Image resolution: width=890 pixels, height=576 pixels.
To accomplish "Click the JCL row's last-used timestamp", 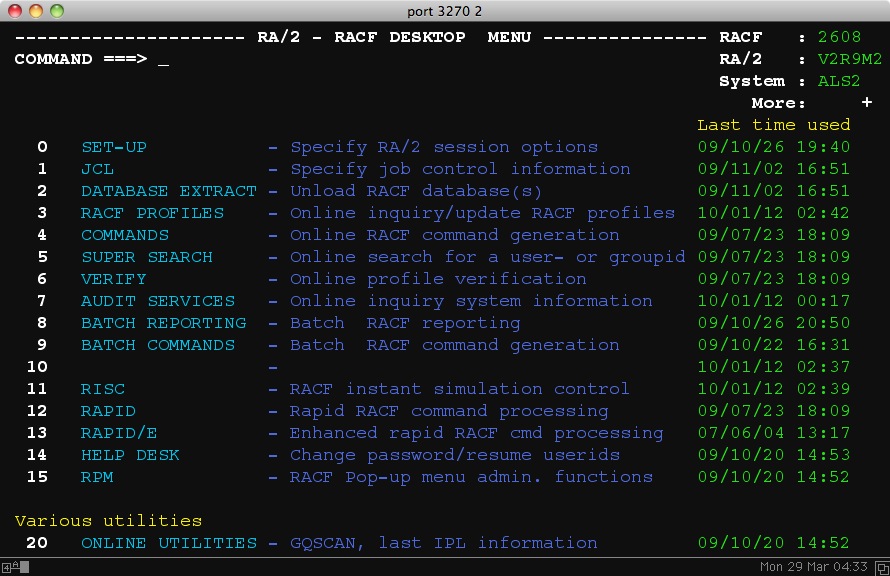I will pyautogui.click(x=774, y=169).
